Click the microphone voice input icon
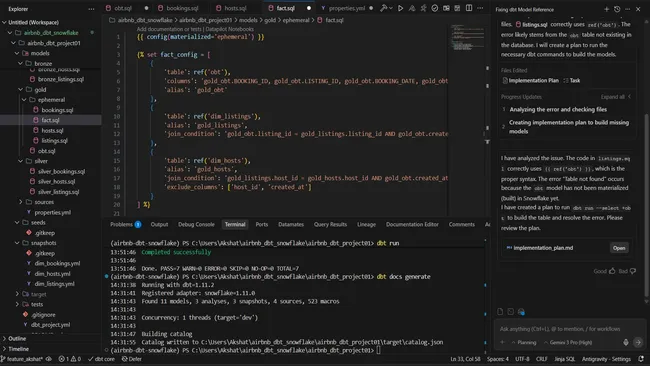This screenshot has width=650, height=366. tap(626, 342)
